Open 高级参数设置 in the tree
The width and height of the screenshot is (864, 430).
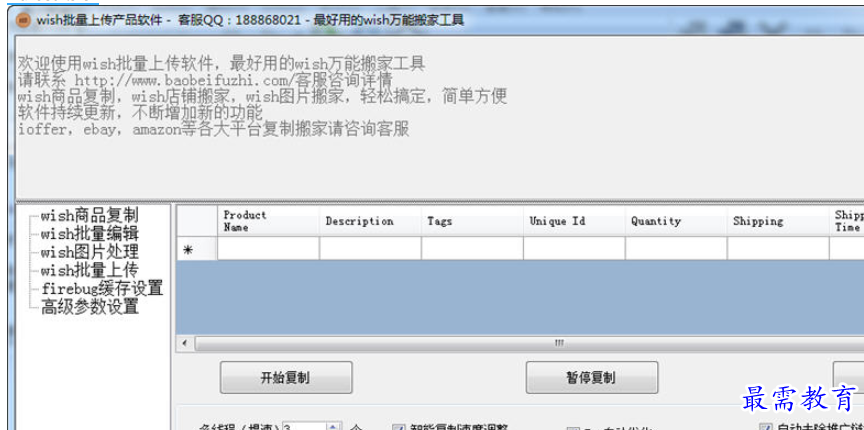(x=89, y=306)
